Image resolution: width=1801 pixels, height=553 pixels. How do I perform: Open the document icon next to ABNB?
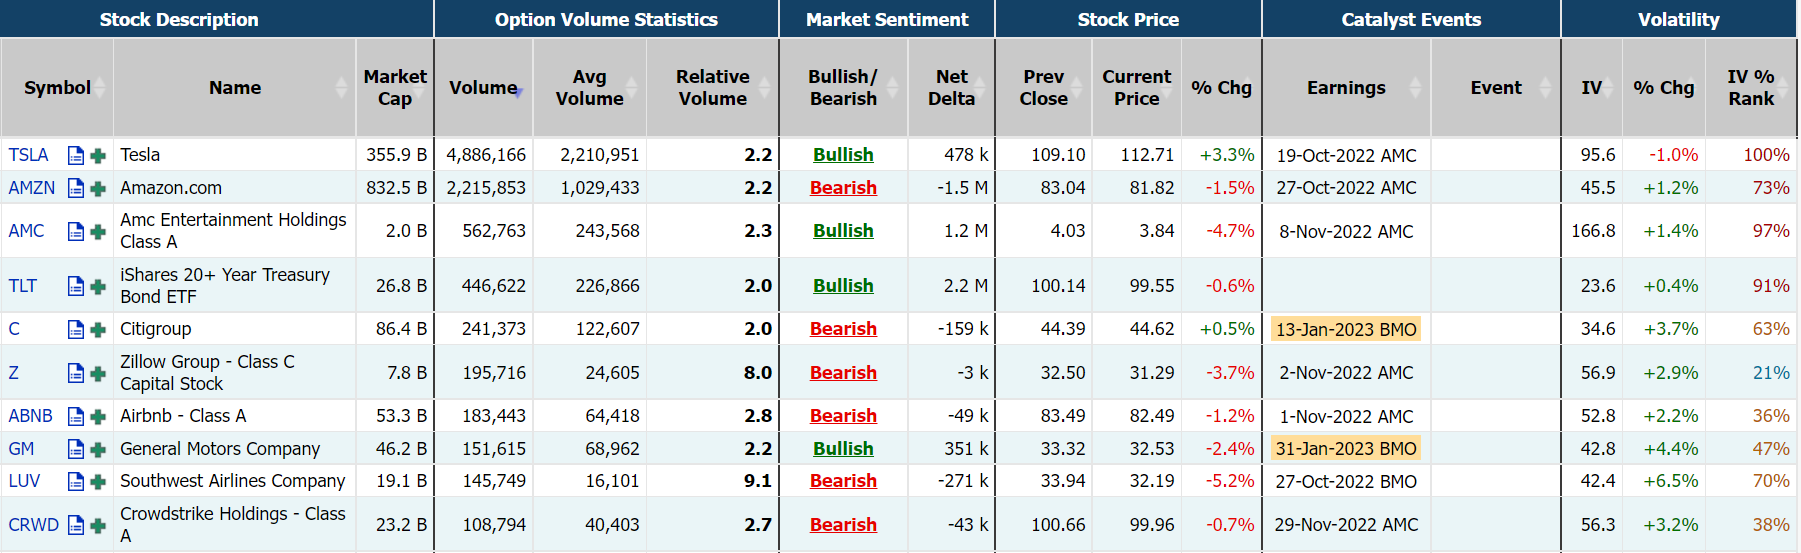[76, 416]
